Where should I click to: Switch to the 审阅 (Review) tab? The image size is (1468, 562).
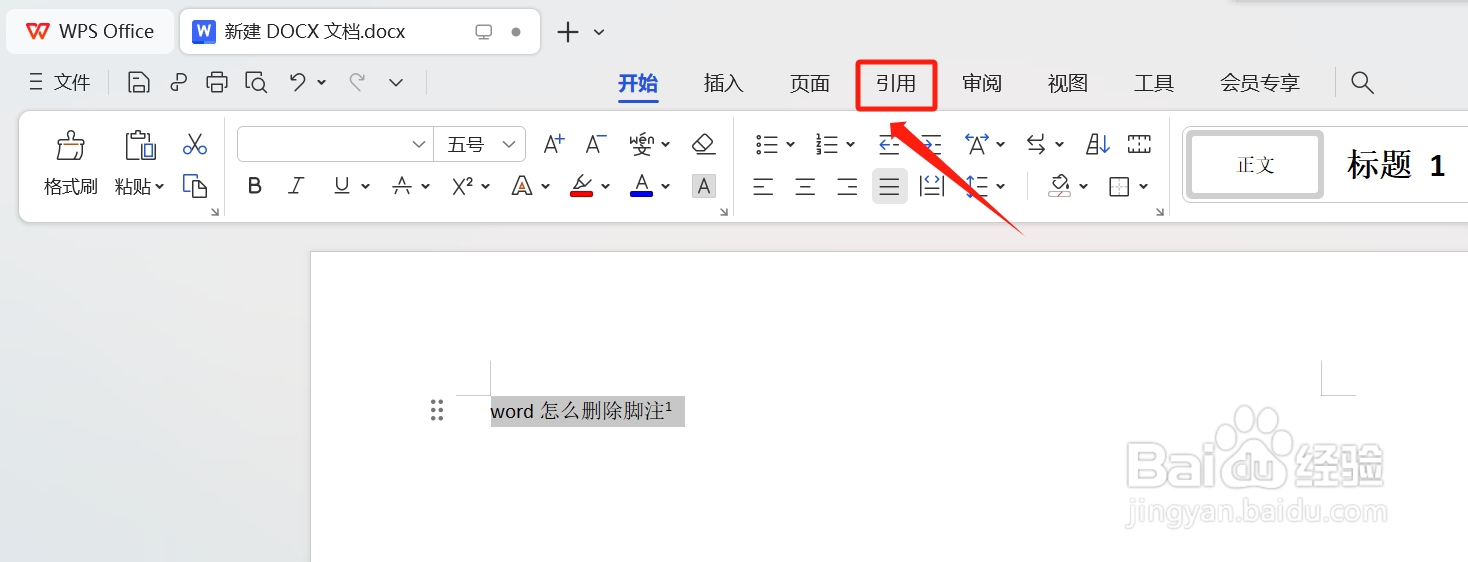pos(982,83)
